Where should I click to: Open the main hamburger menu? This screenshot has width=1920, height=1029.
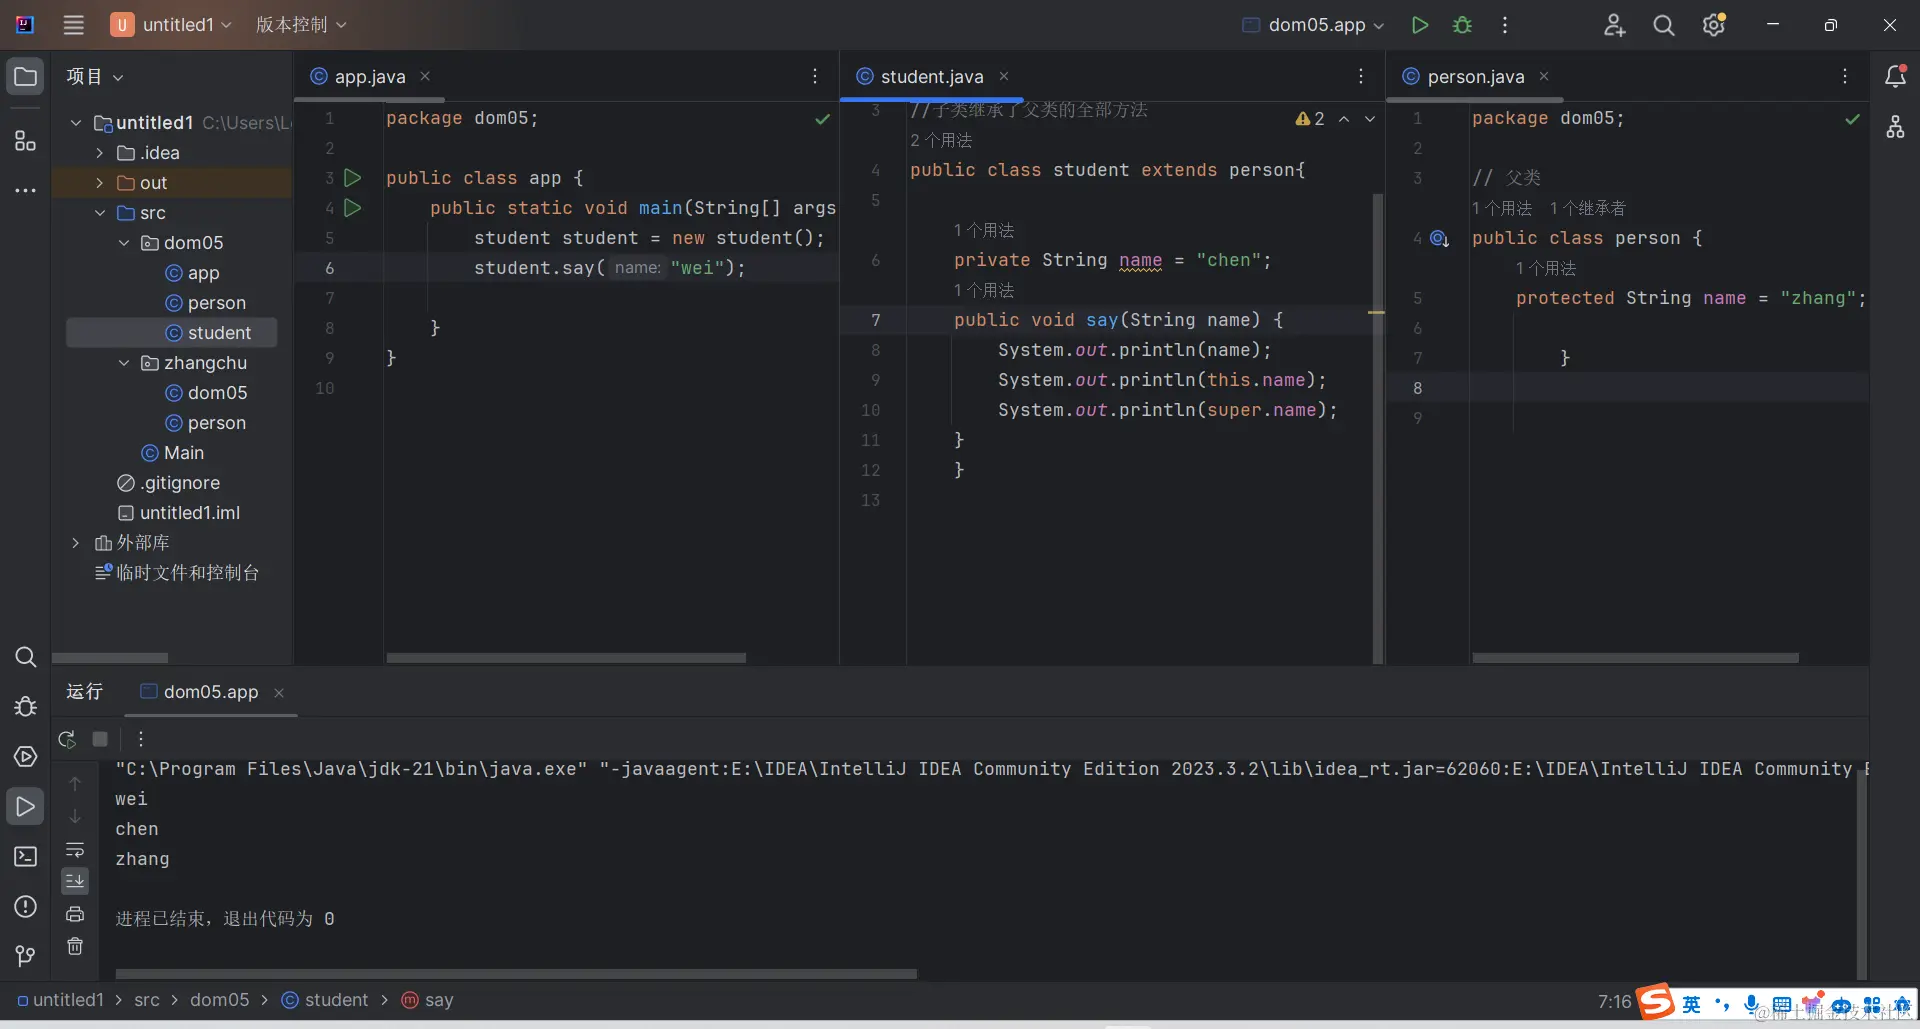click(74, 25)
